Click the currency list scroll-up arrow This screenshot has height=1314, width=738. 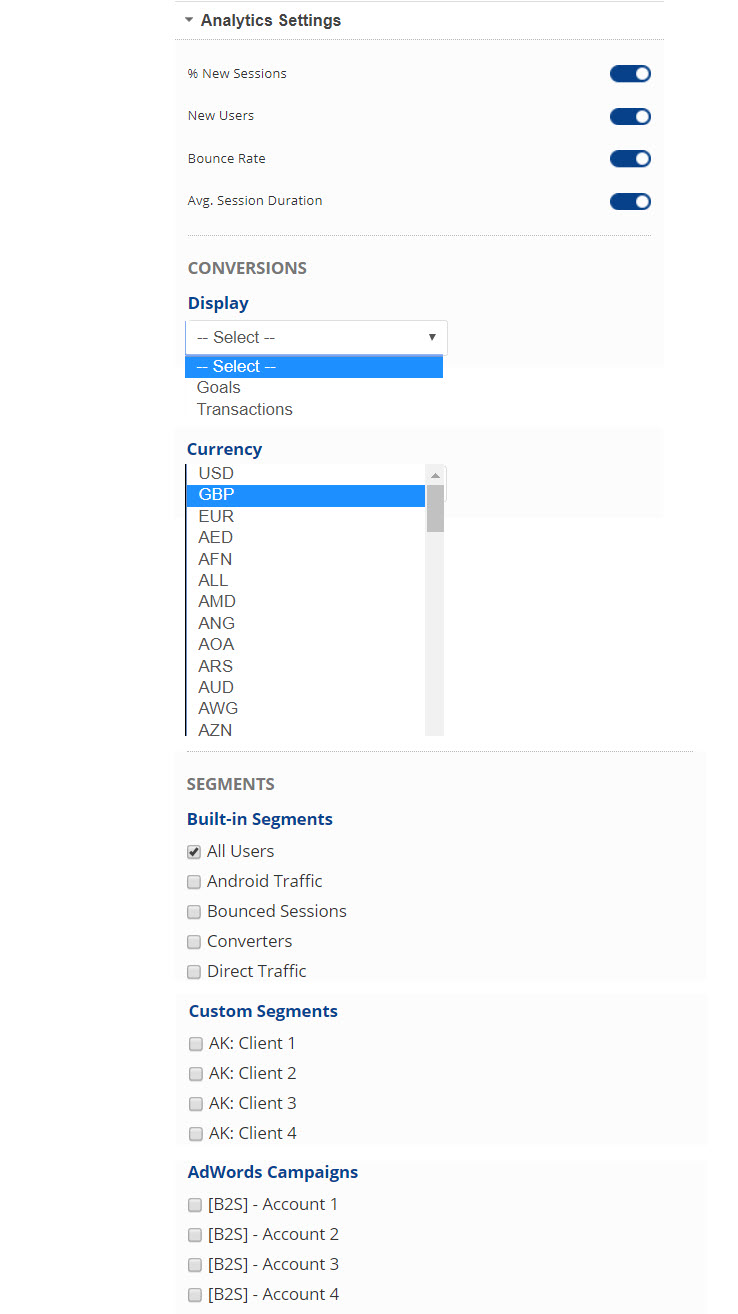pos(435,475)
